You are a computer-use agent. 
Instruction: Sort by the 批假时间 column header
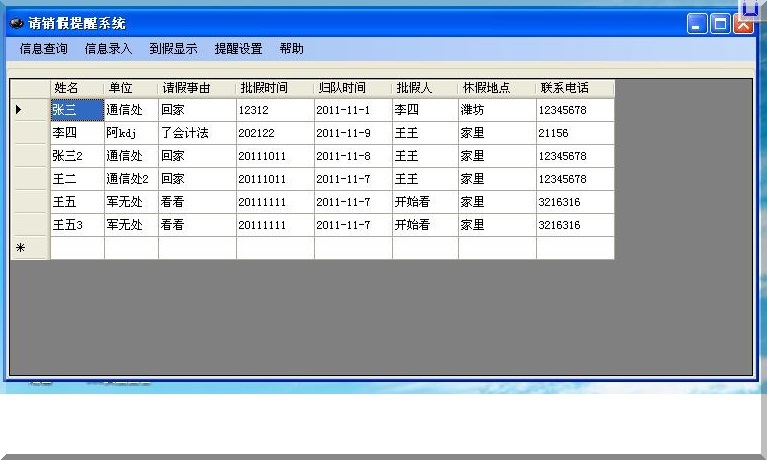tap(275, 88)
